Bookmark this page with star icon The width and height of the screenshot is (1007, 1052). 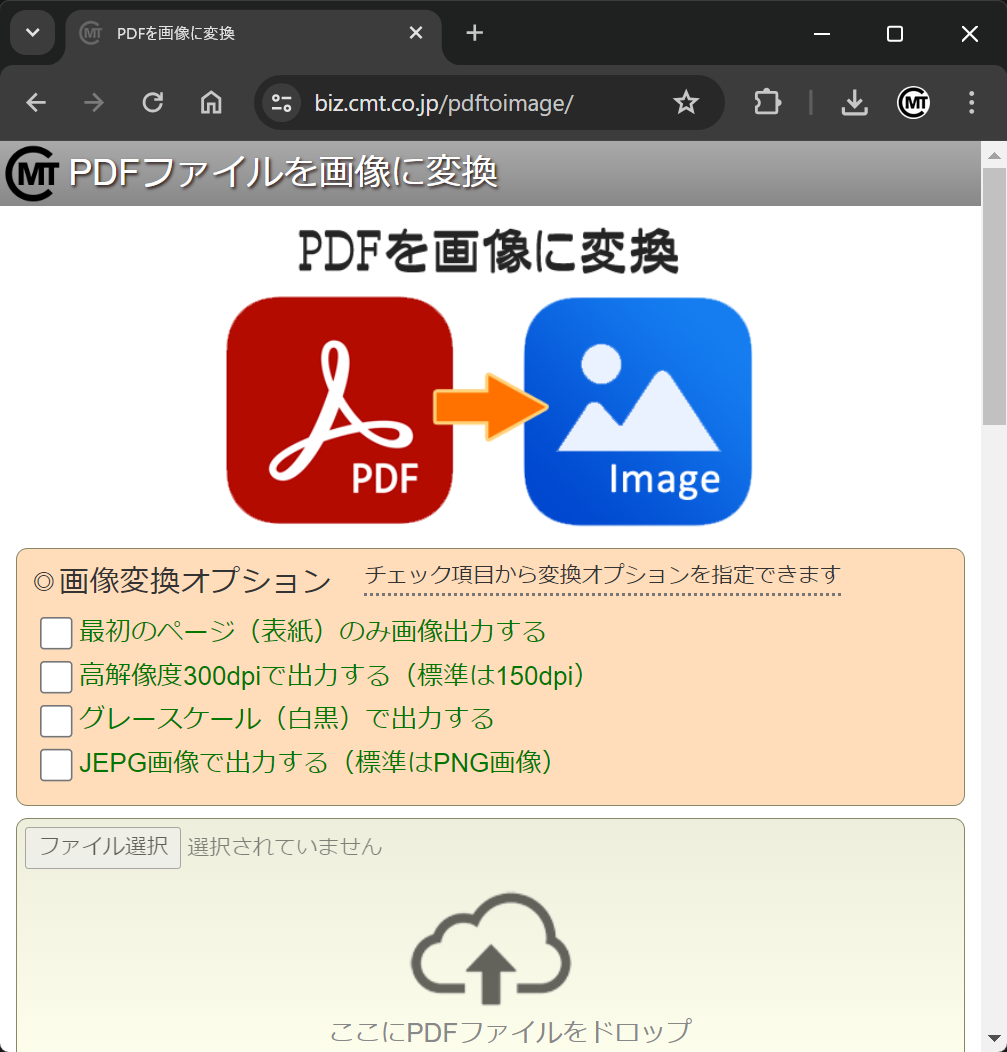[x=686, y=103]
